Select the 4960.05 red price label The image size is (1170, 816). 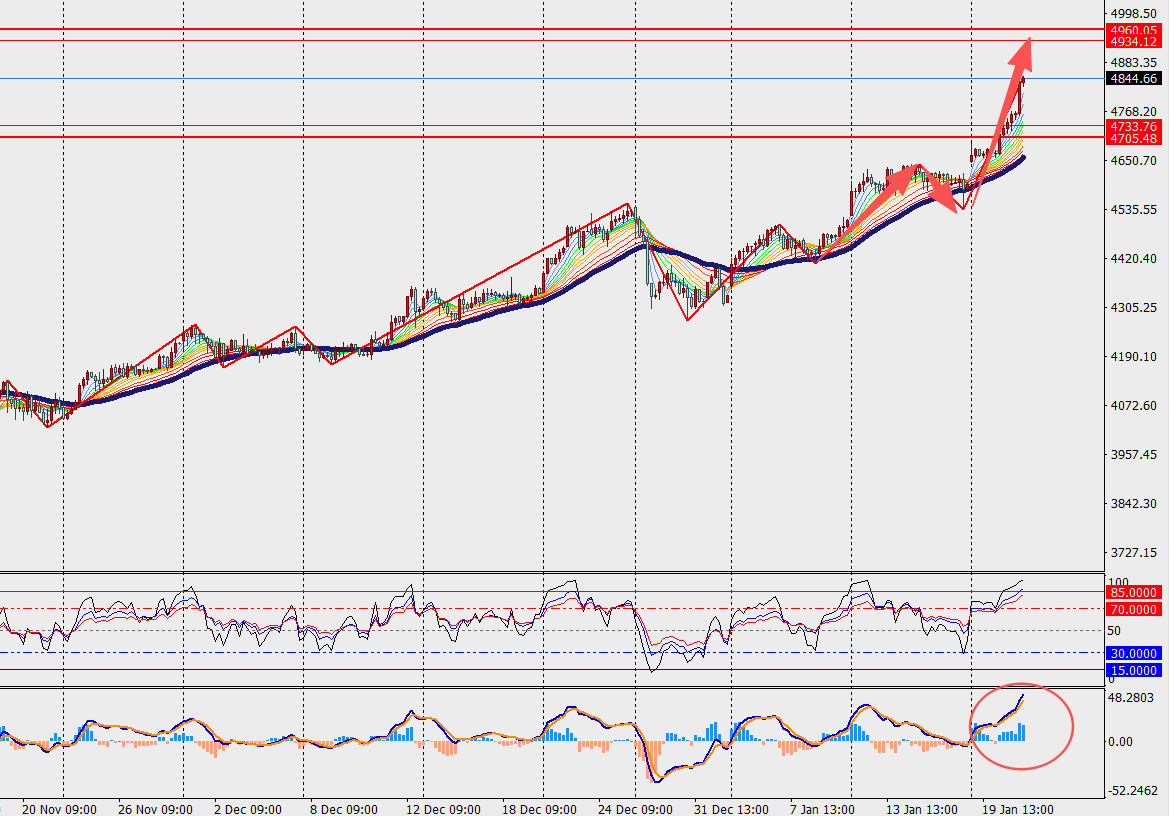1133,30
